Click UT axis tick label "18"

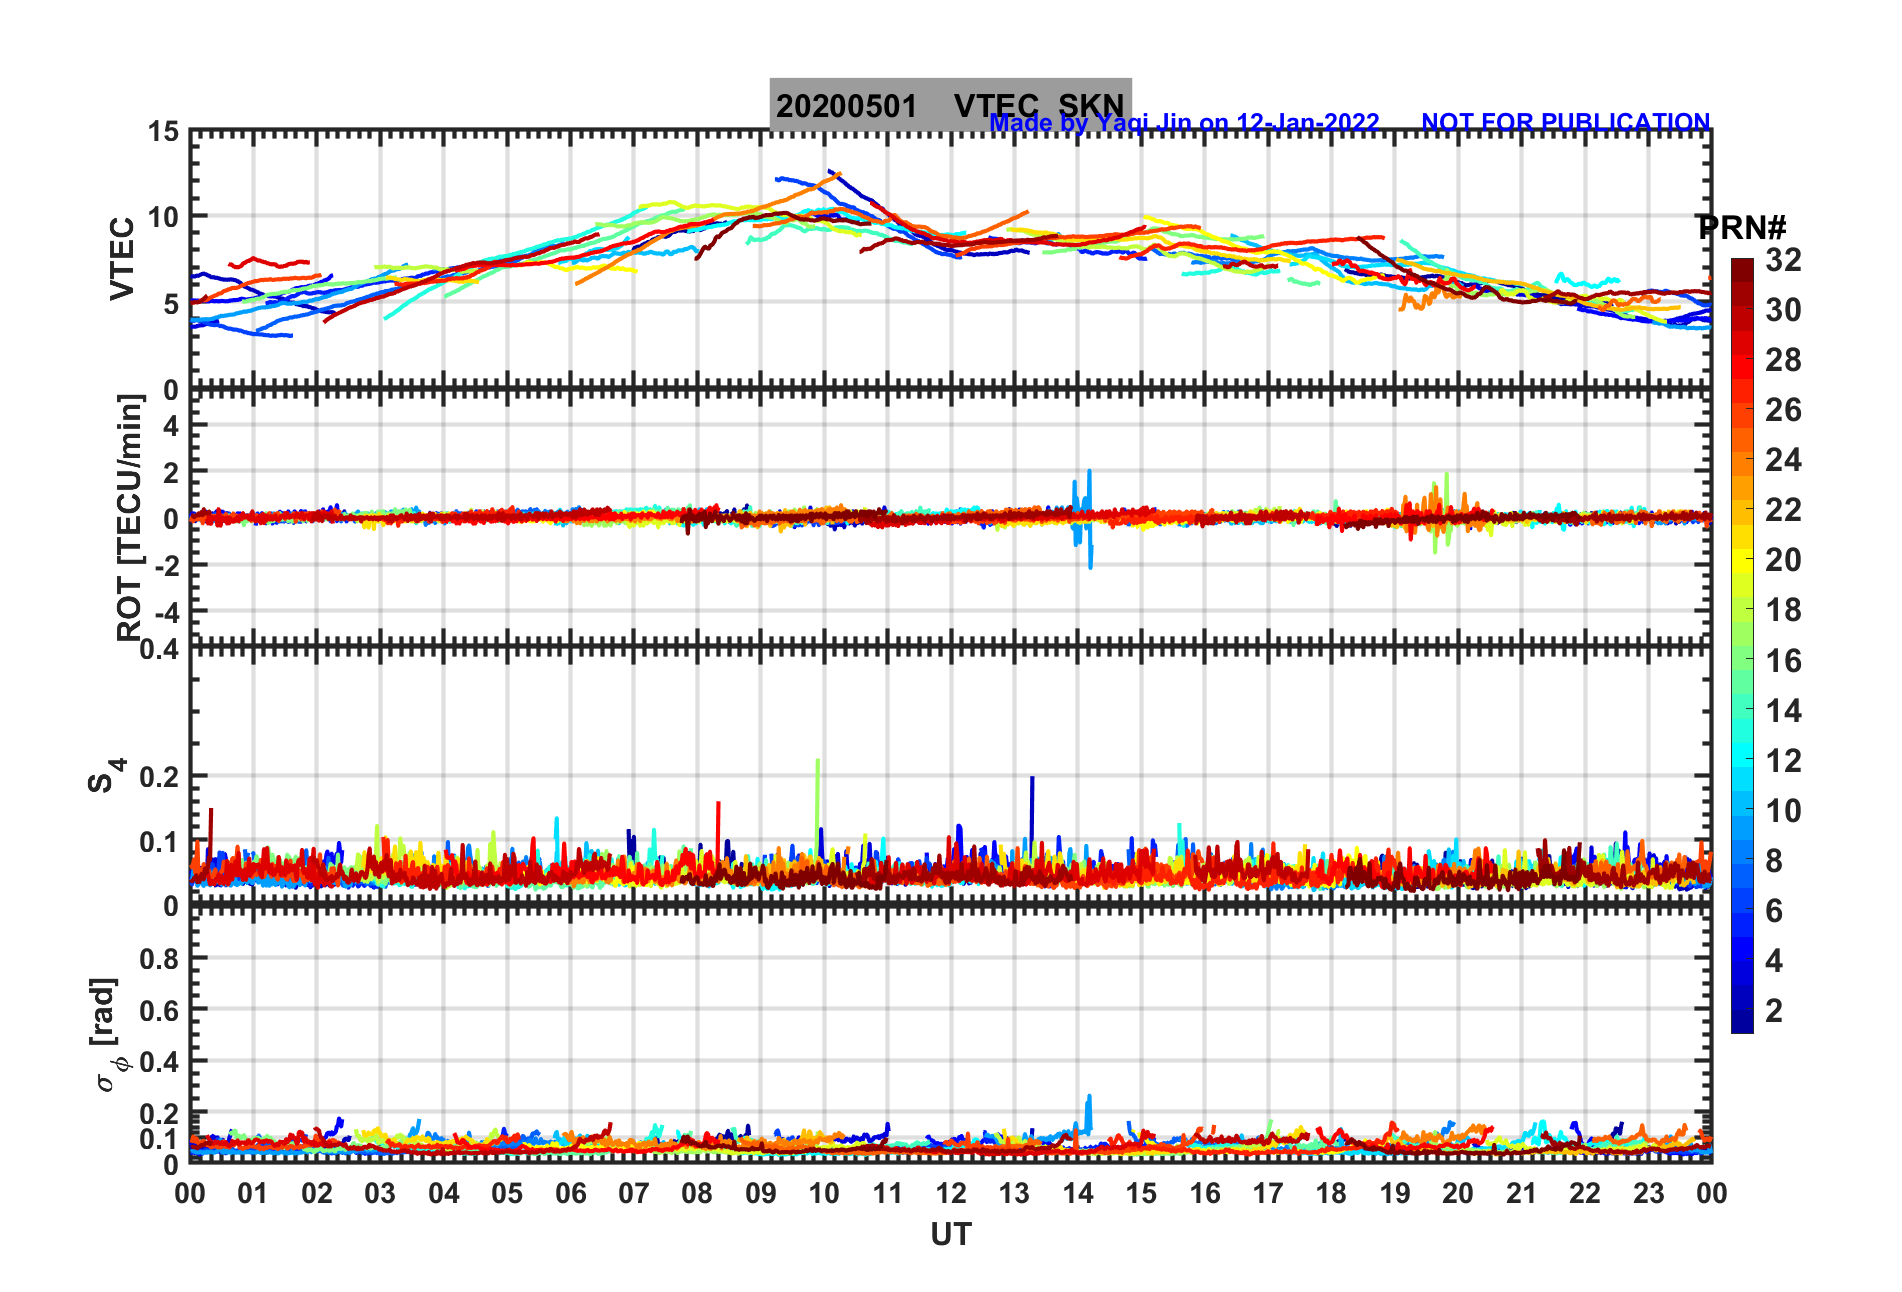point(1331,1193)
